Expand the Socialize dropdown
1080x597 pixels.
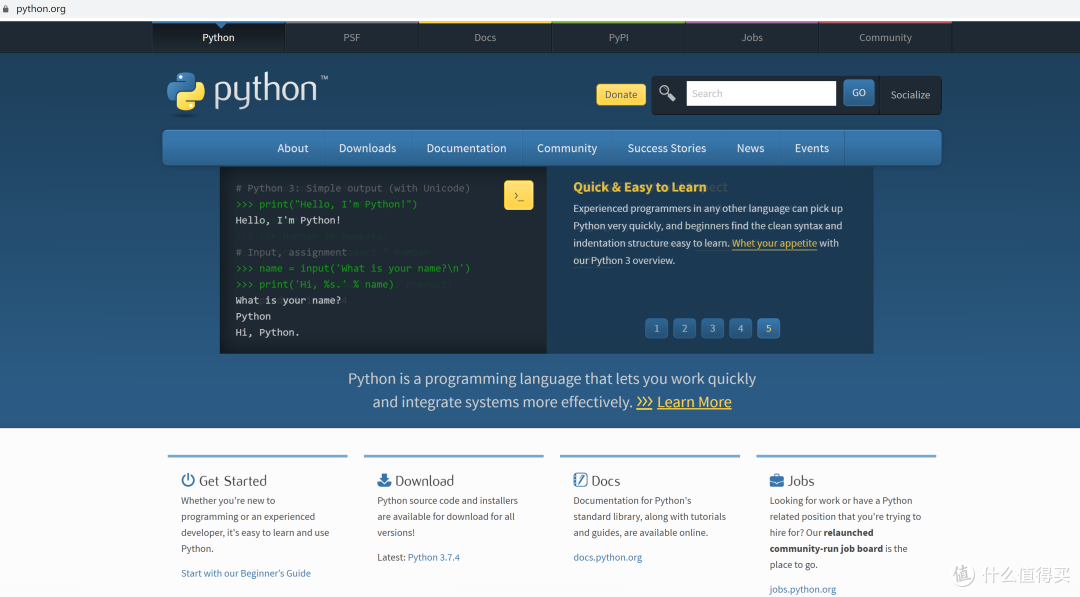pos(910,95)
